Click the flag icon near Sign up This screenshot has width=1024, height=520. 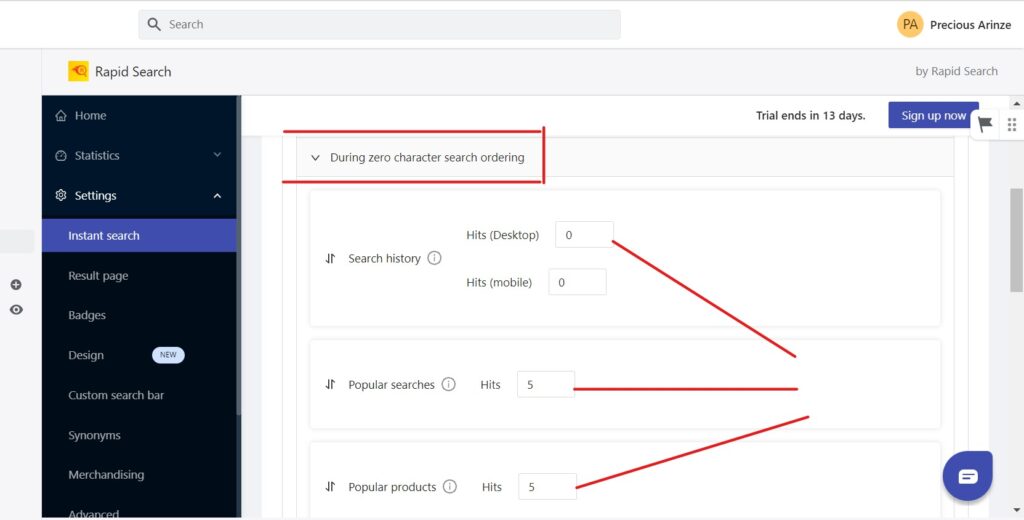click(985, 124)
